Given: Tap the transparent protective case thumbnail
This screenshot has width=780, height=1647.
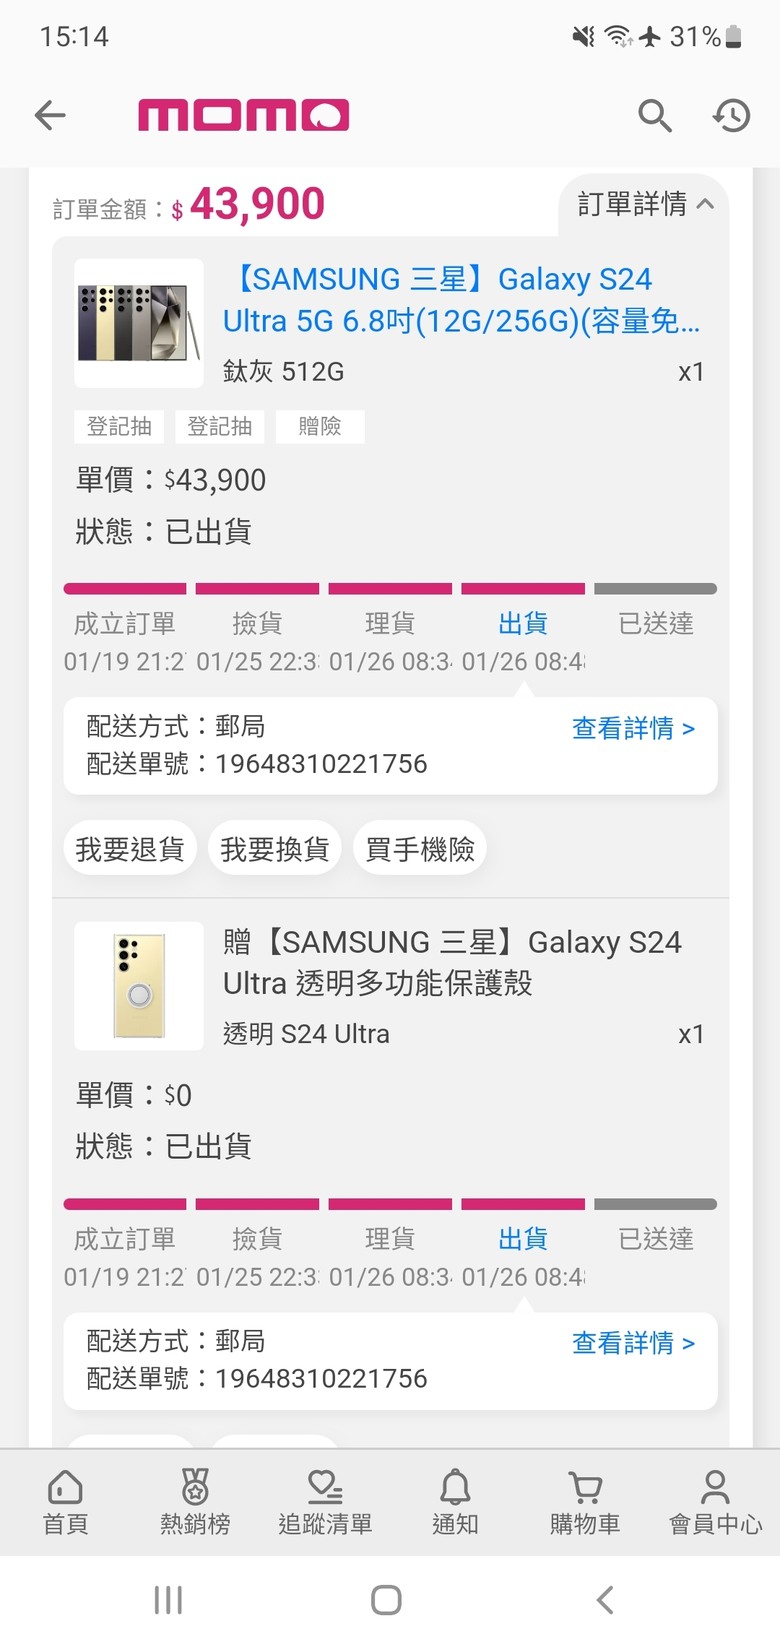Looking at the screenshot, I should pyautogui.click(x=139, y=986).
